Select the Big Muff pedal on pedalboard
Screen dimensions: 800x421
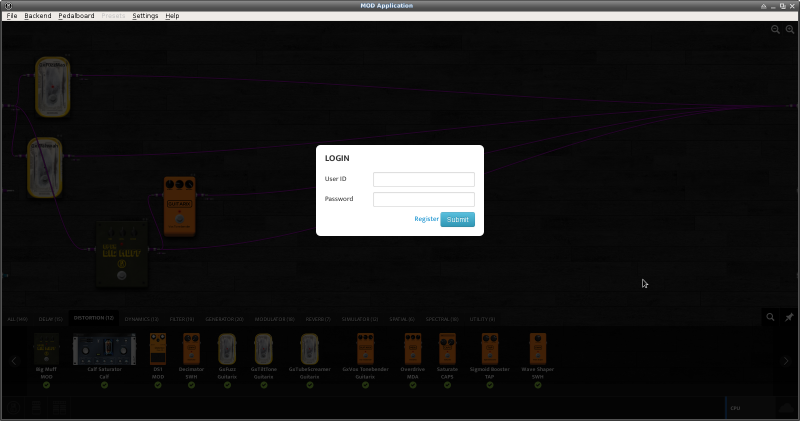click(121, 254)
